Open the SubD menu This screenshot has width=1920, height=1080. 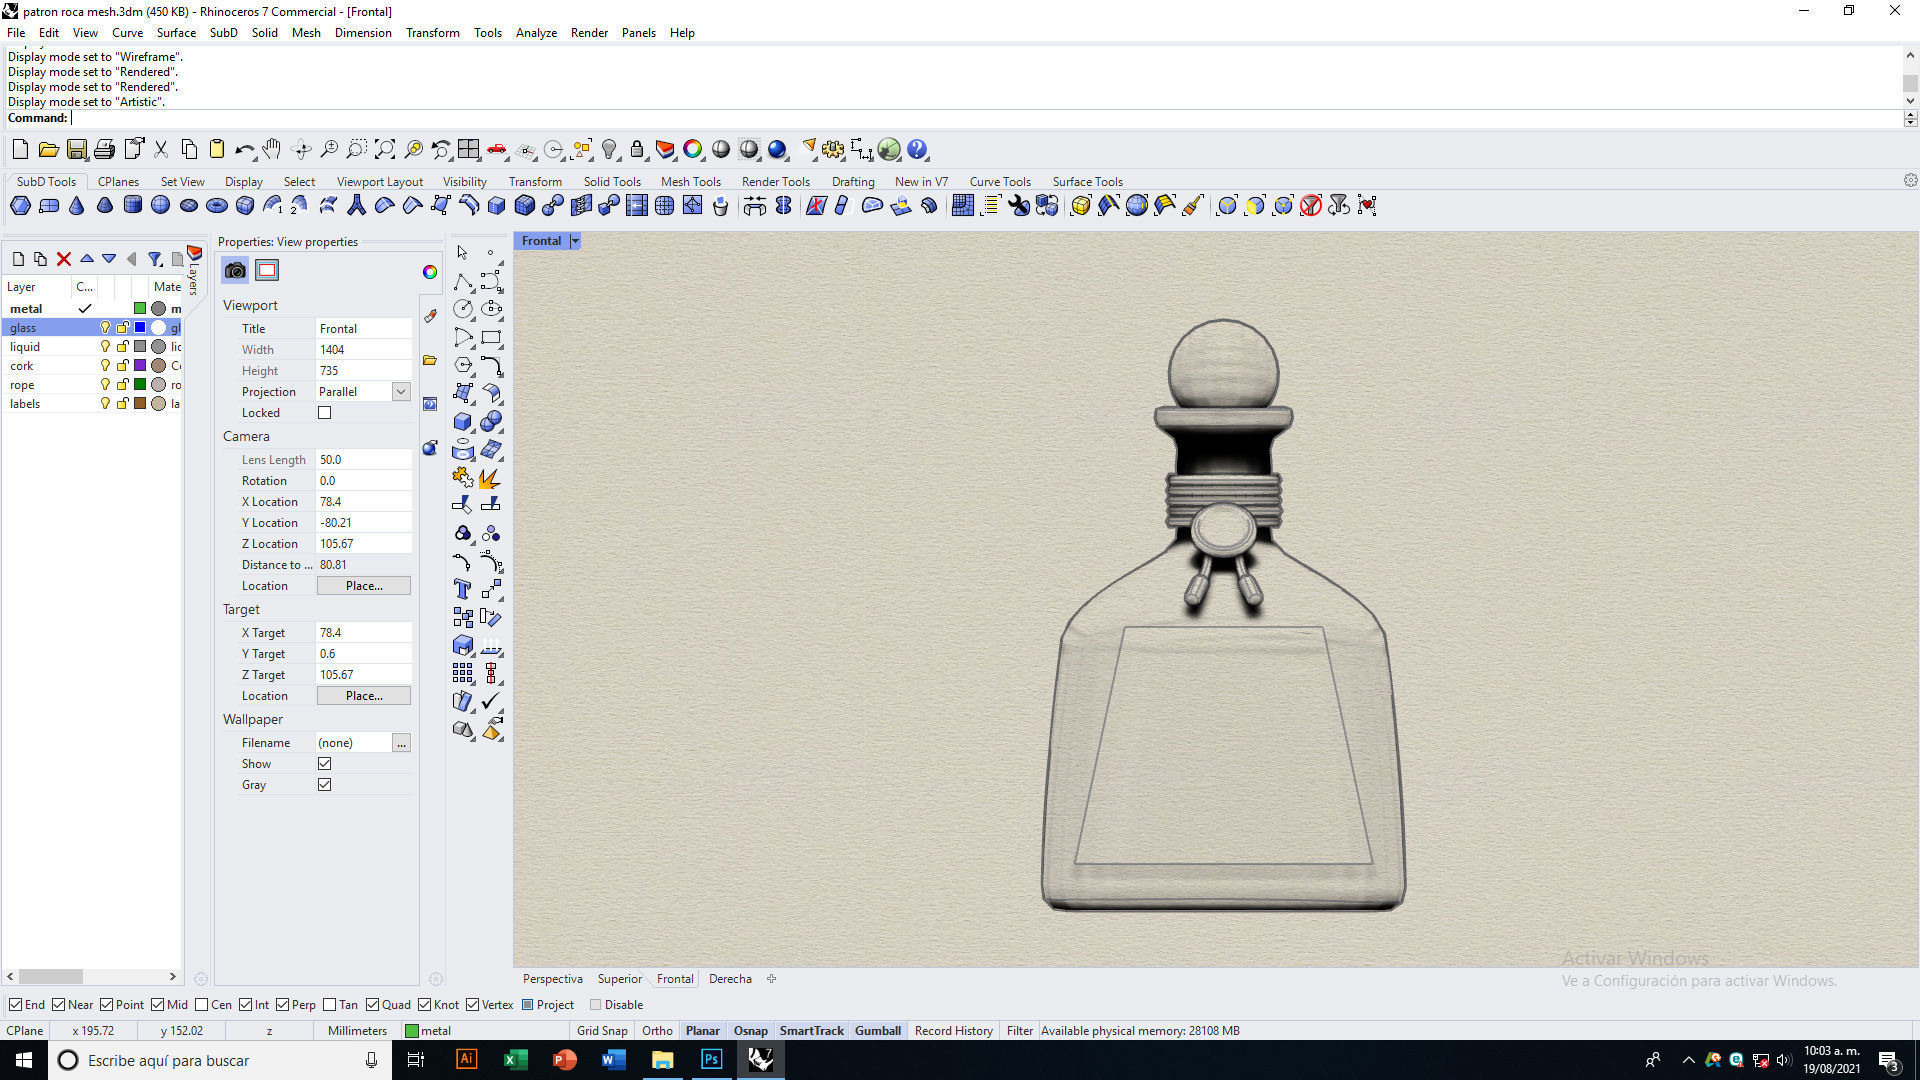tap(223, 33)
